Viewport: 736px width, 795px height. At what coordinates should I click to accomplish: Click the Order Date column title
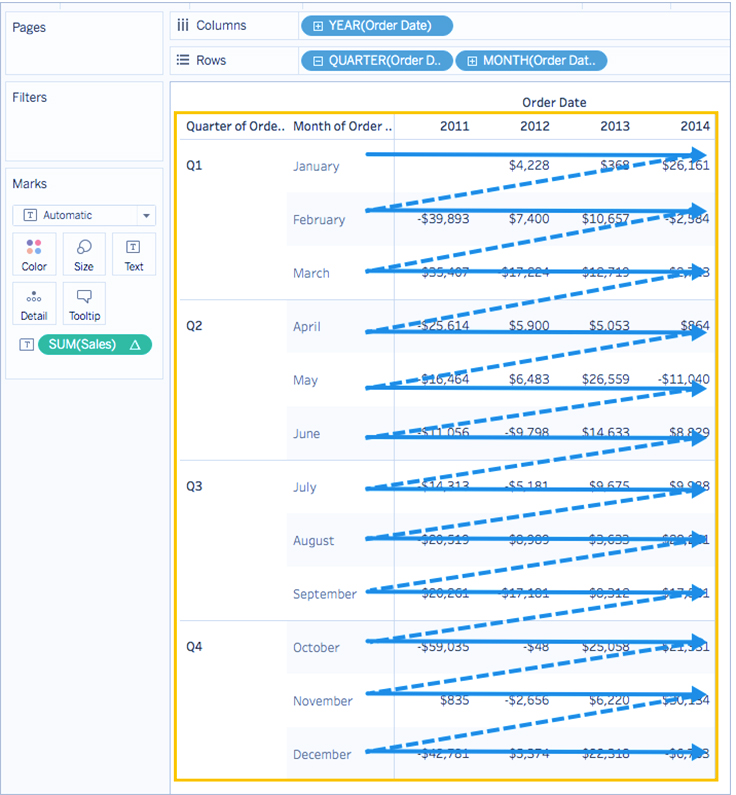click(x=554, y=102)
